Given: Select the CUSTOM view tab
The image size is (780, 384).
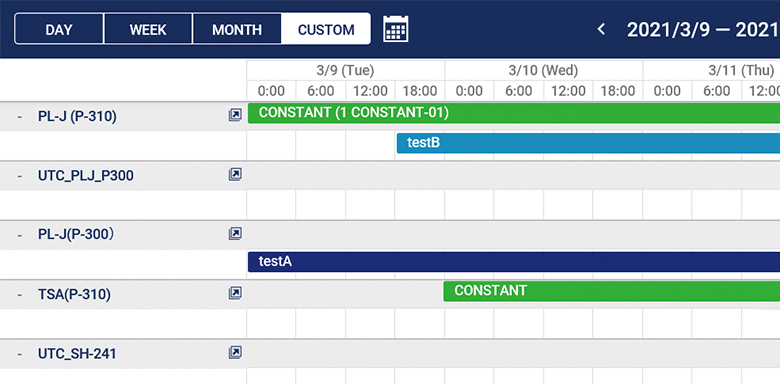Looking at the screenshot, I should click(326, 29).
